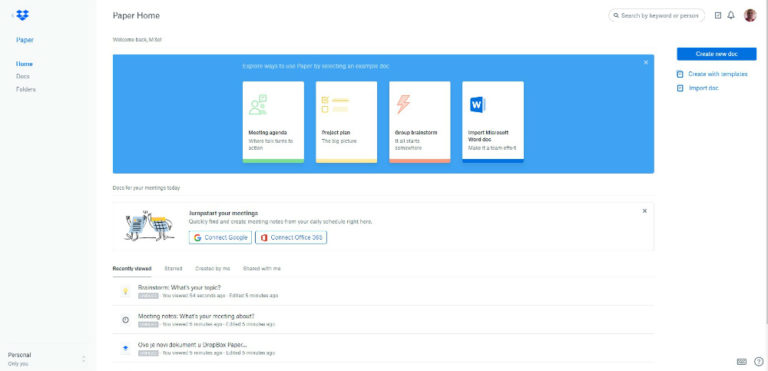The image size is (768, 371).
Task: Click the Create with templates icon
Action: click(x=680, y=74)
